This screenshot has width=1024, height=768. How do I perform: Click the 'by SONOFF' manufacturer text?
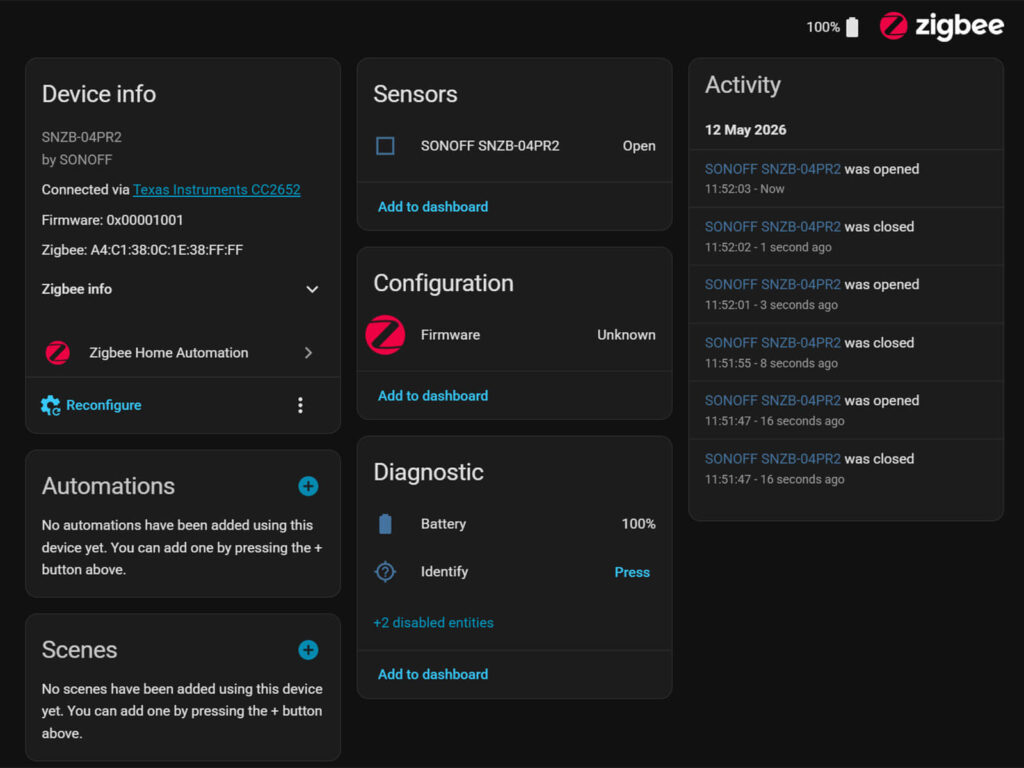(x=77, y=159)
